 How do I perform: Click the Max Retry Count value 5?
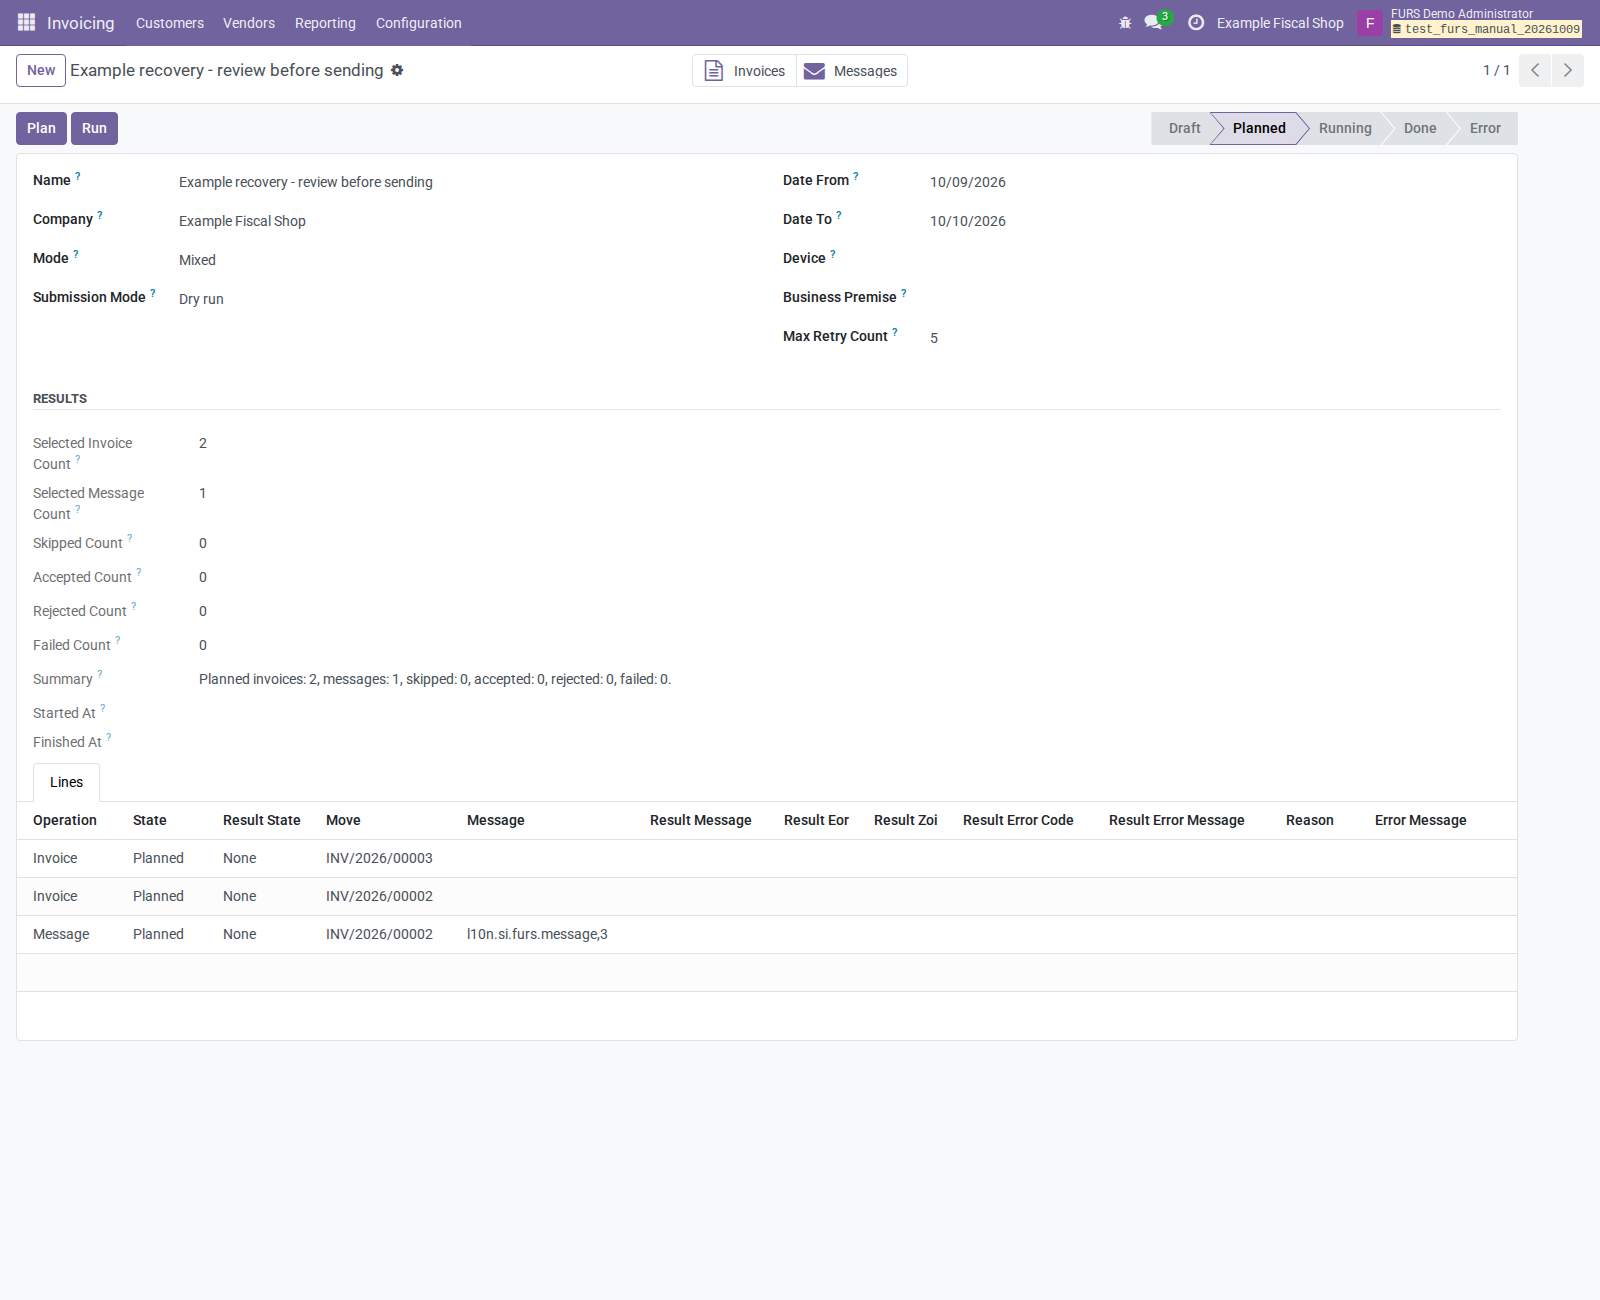(x=934, y=338)
